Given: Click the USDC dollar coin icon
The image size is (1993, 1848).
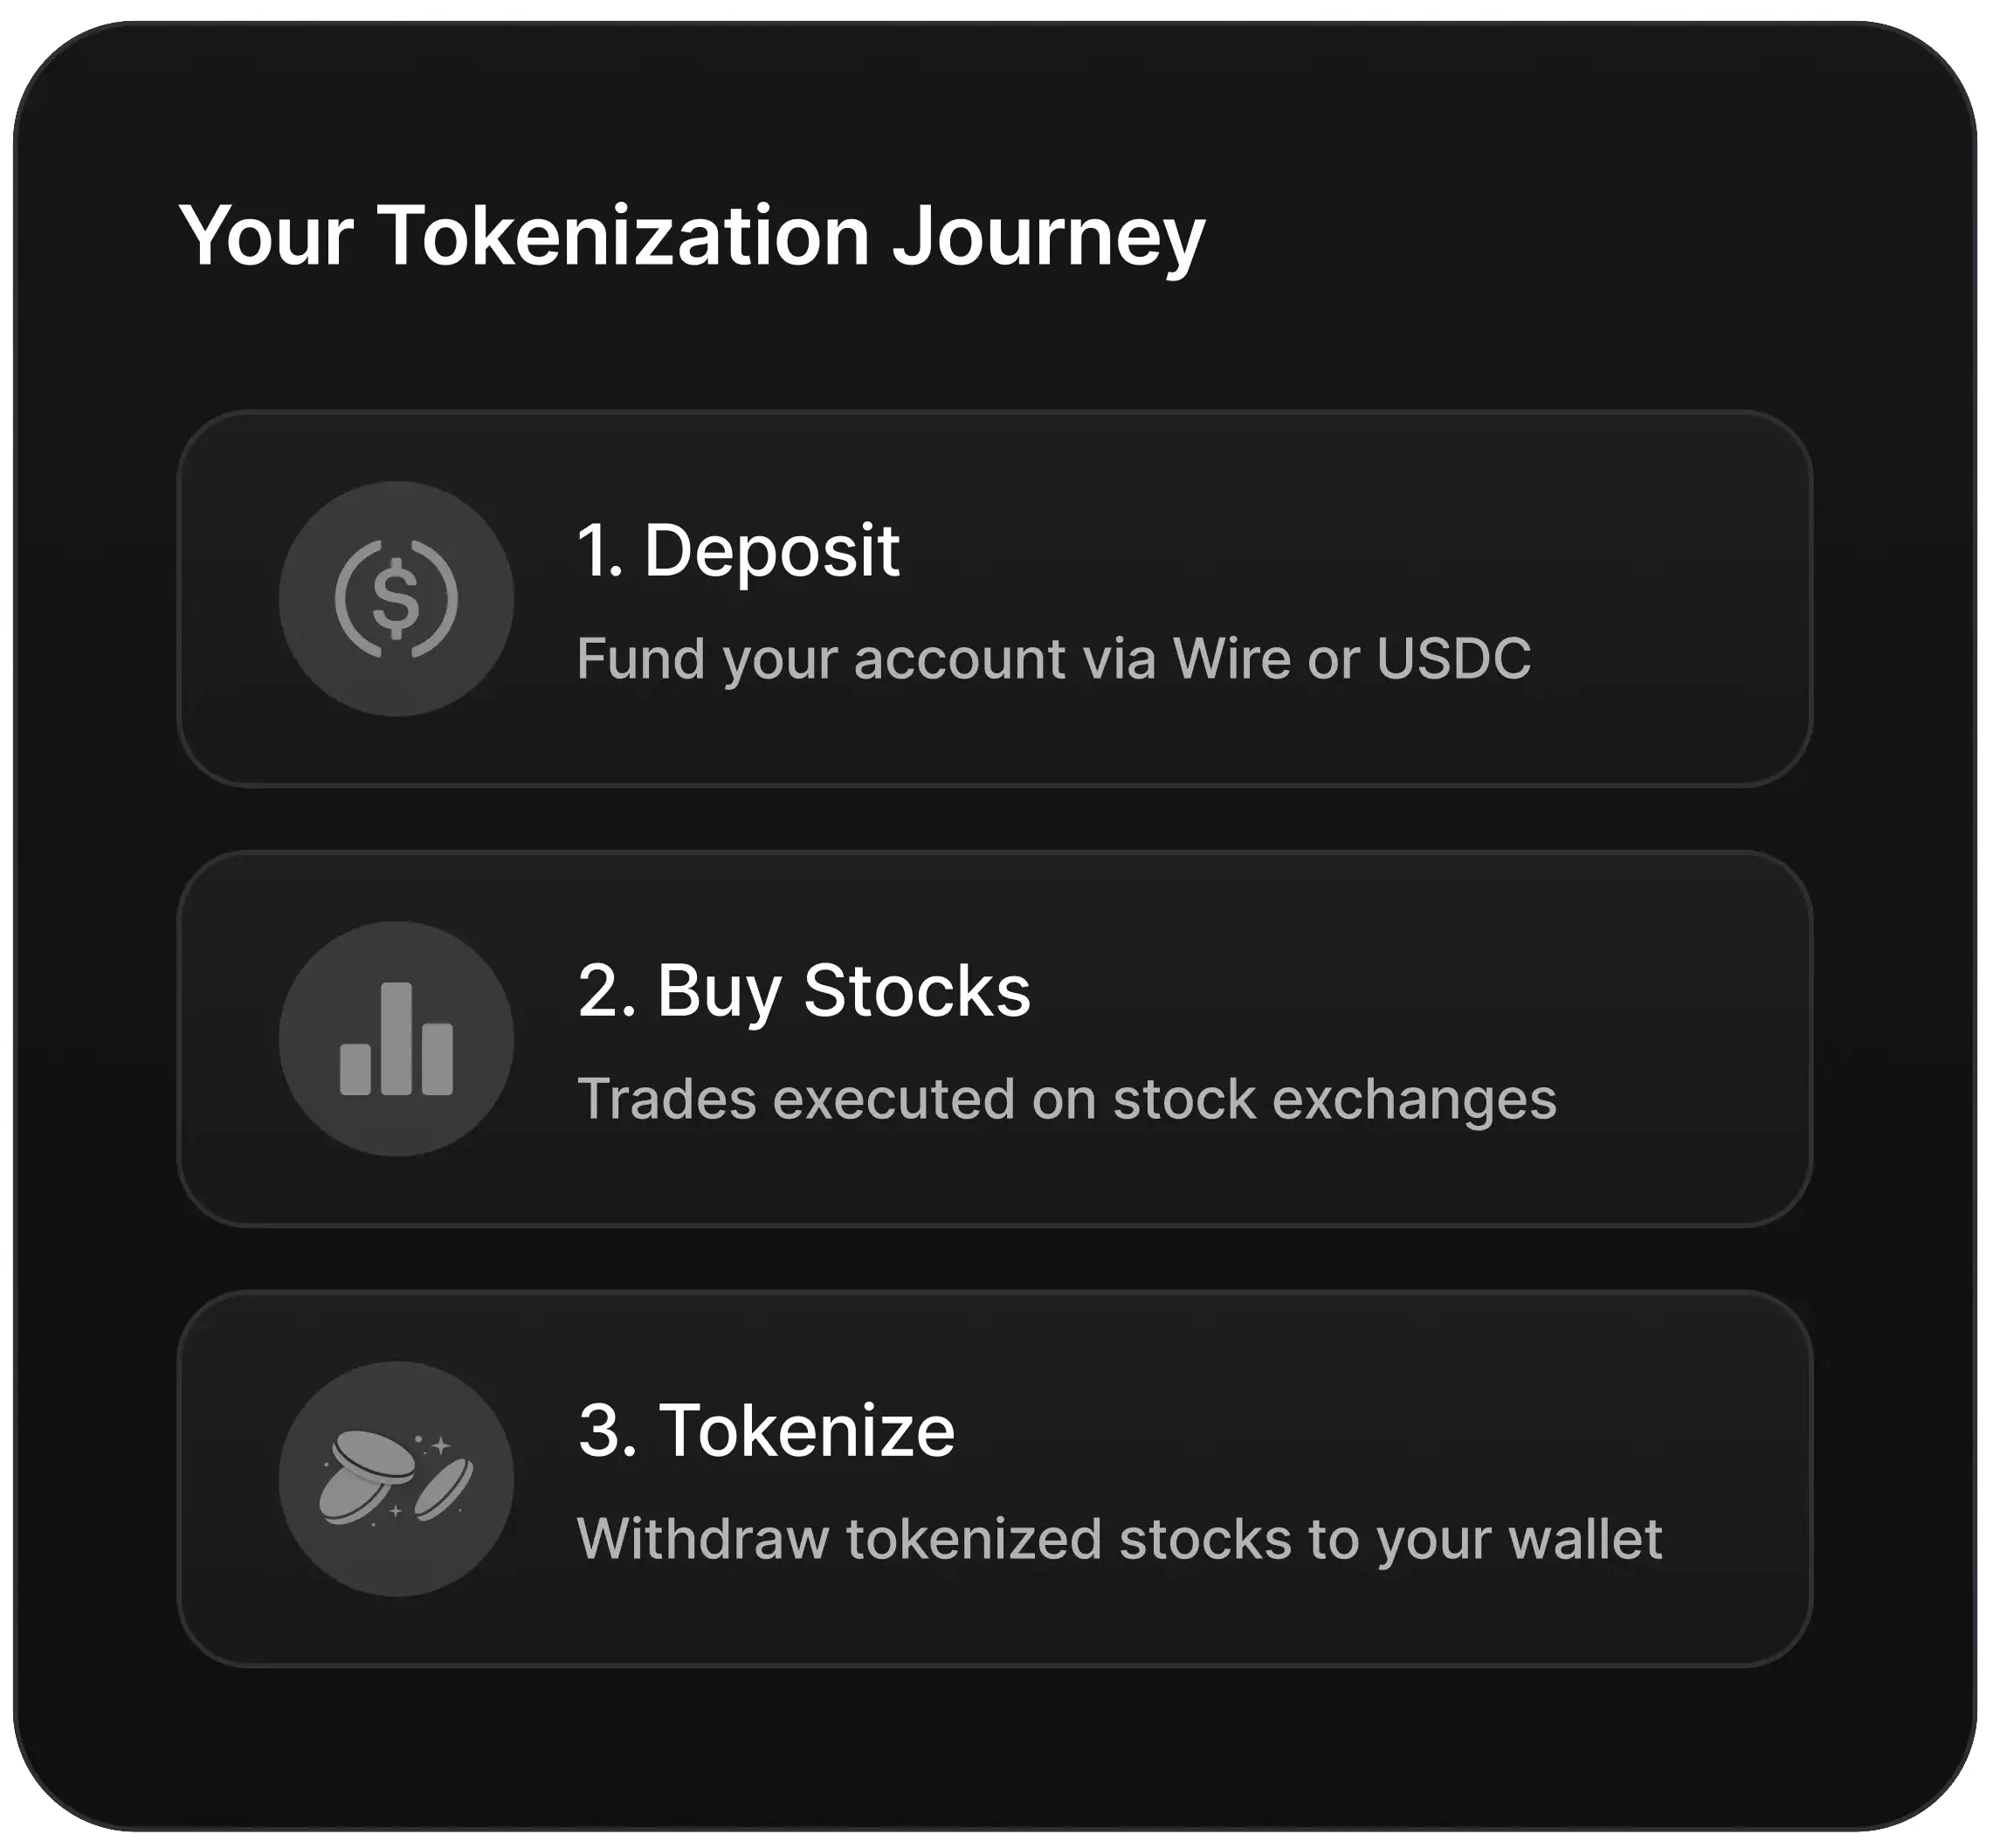Looking at the screenshot, I should click(396, 599).
